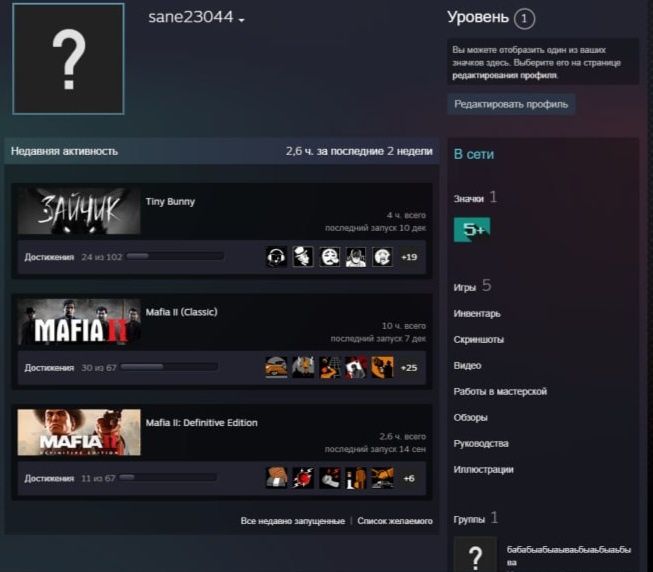Click fifth Mafia II Classic achievement icon
Screen dimensions: 653x572
[x=382, y=368]
